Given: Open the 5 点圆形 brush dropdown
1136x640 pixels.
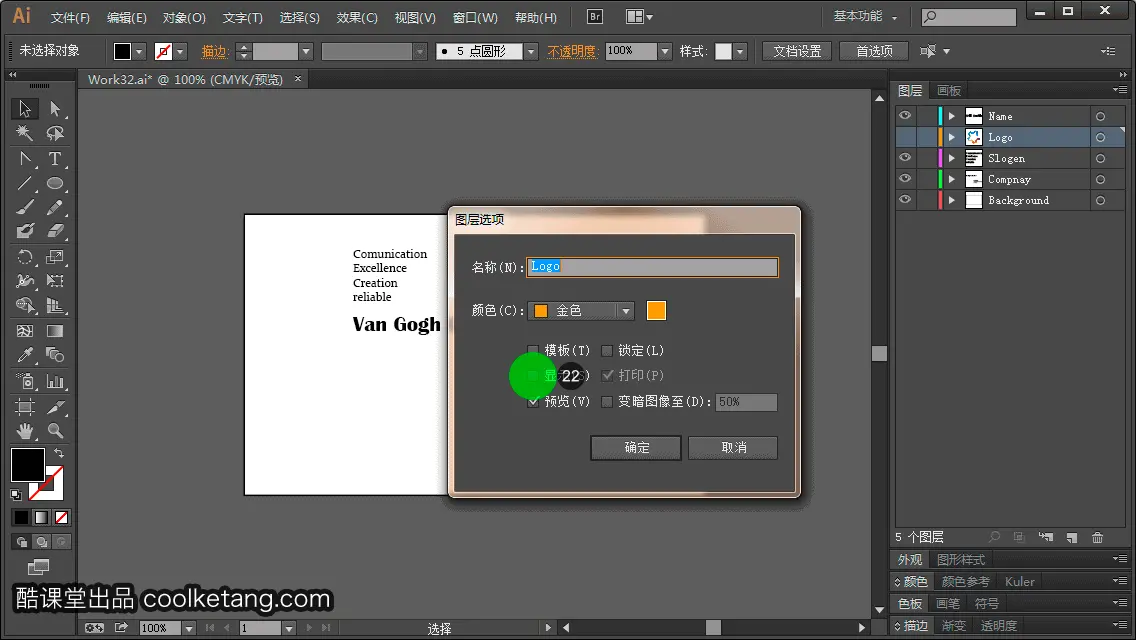Looking at the screenshot, I should pyautogui.click(x=531, y=51).
